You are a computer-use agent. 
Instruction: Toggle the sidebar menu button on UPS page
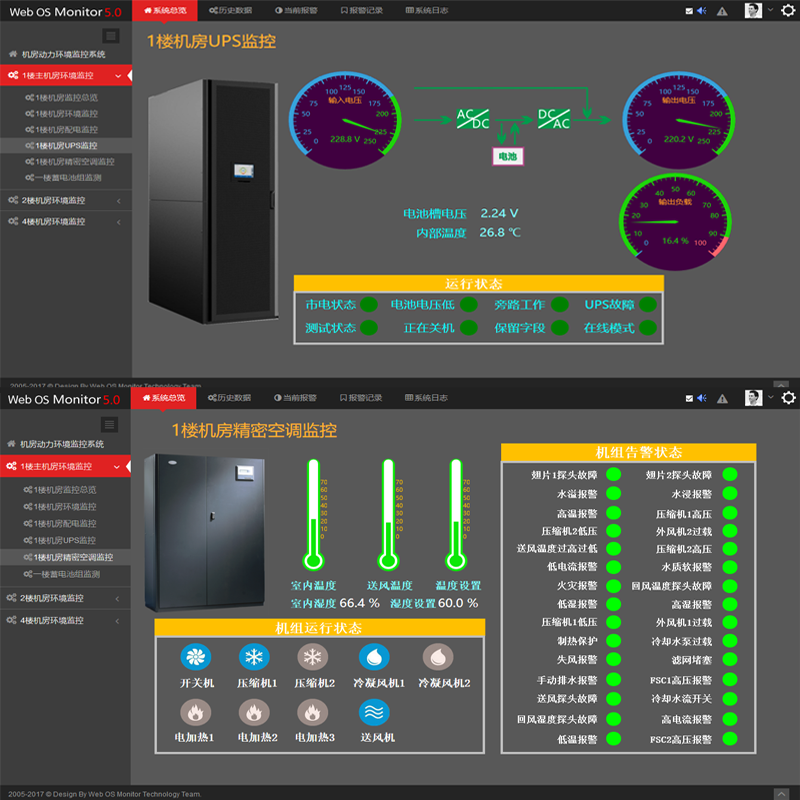(x=111, y=36)
